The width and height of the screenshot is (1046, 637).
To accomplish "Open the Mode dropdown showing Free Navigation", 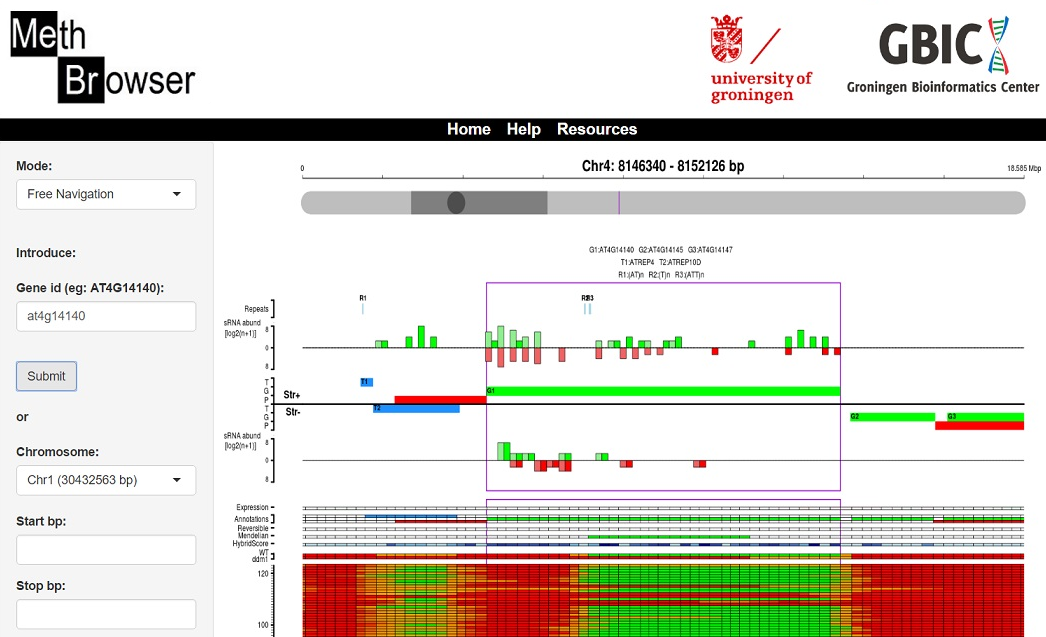I will (x=106, y=194).
